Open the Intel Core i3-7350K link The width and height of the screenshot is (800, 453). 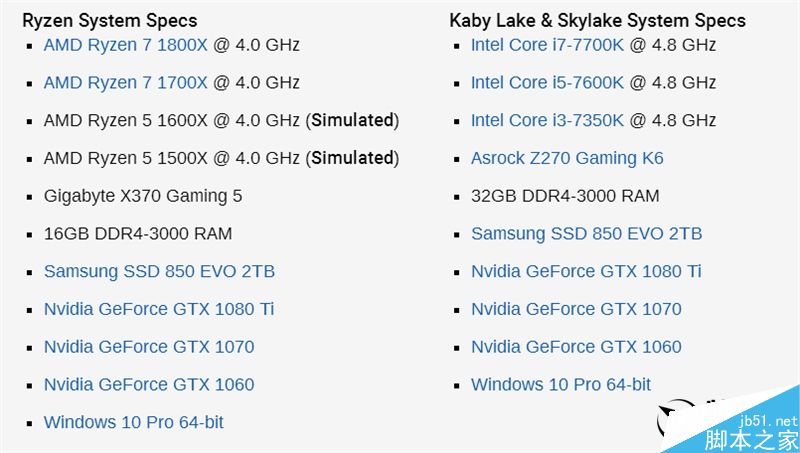[x=547, y=121]
